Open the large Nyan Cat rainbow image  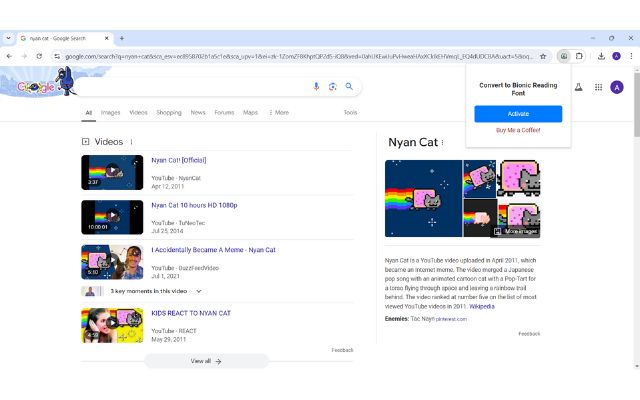point(423,198)
